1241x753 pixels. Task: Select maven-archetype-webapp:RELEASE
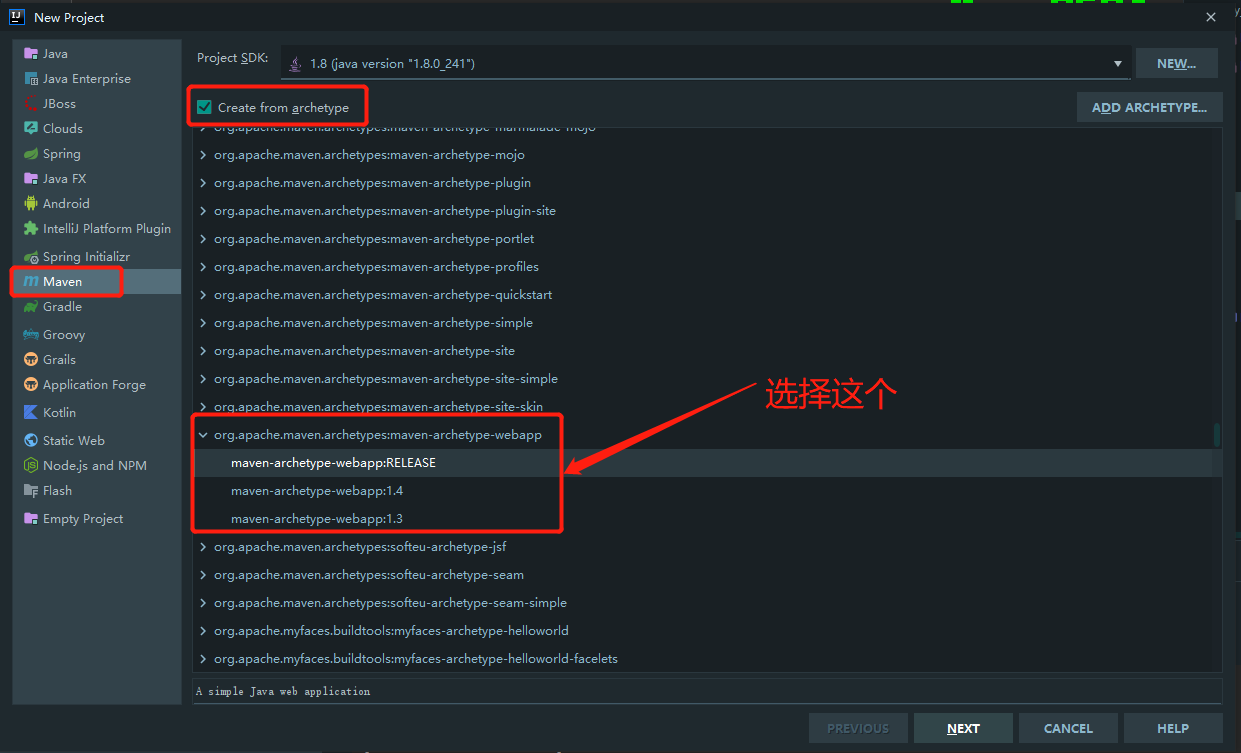point(333,463)
